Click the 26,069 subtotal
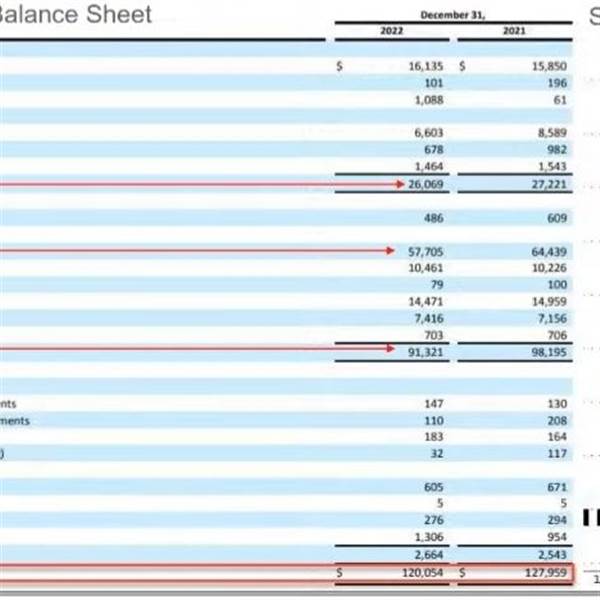 tap(426, 184)
